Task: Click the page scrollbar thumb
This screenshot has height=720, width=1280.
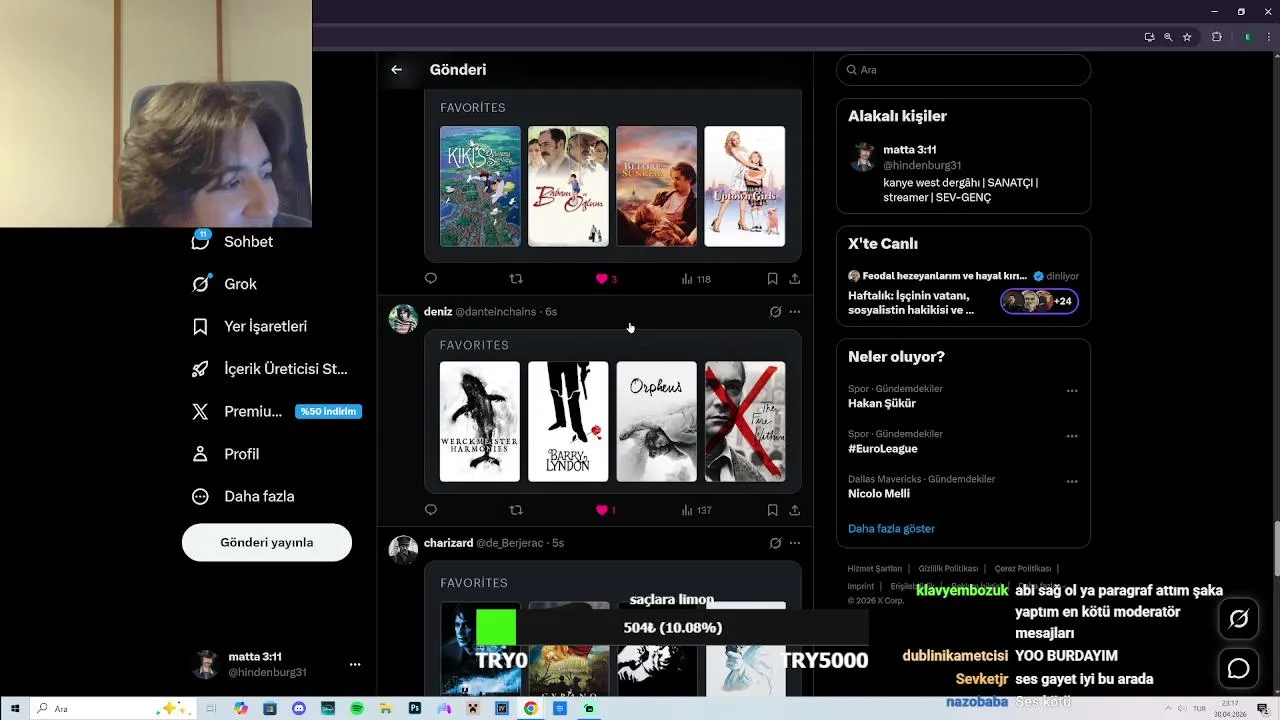Action: coord(1275,548)
